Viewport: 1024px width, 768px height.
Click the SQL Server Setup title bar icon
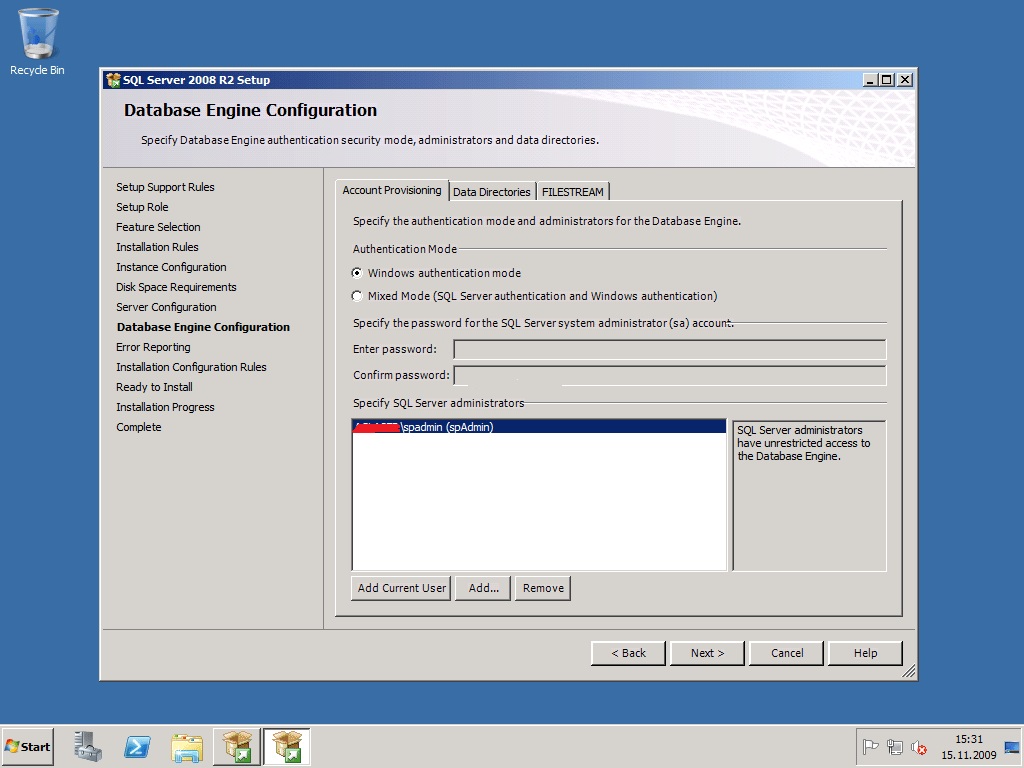[x=113, y=80]
